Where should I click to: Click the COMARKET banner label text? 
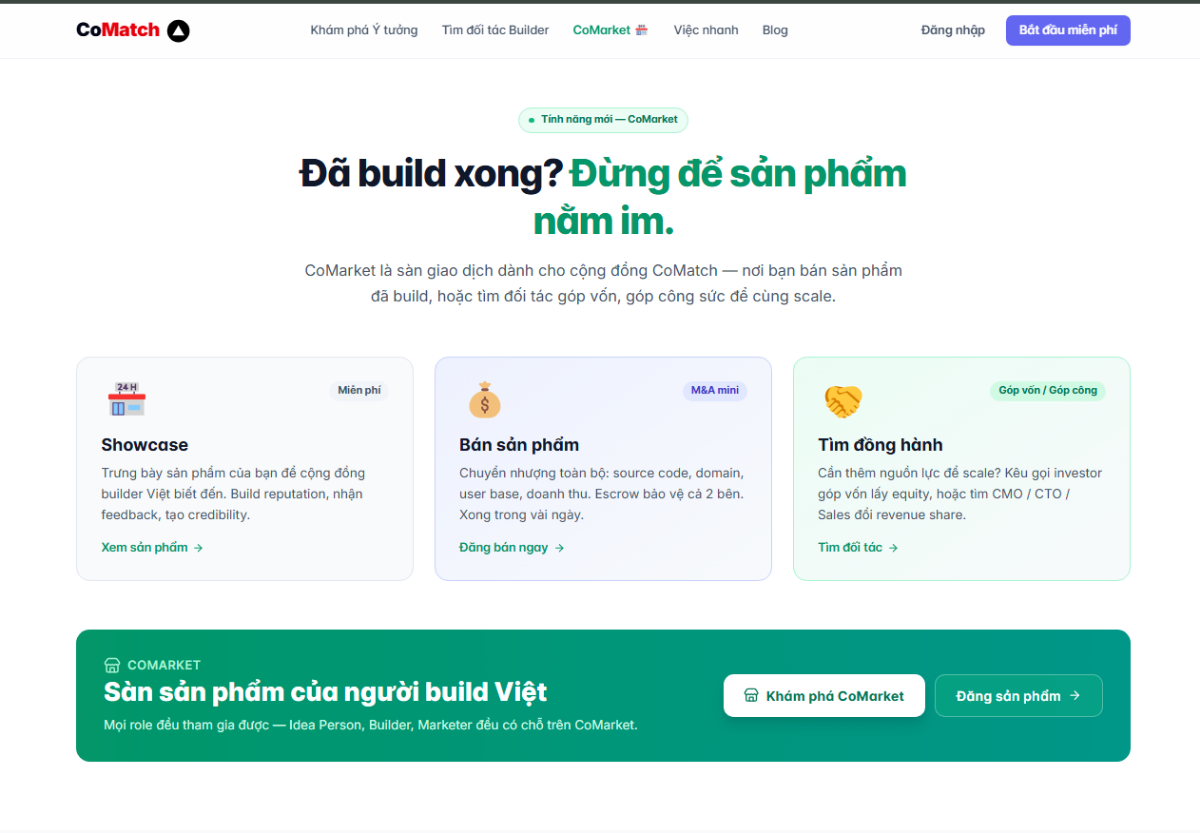(x=164, y=665)
